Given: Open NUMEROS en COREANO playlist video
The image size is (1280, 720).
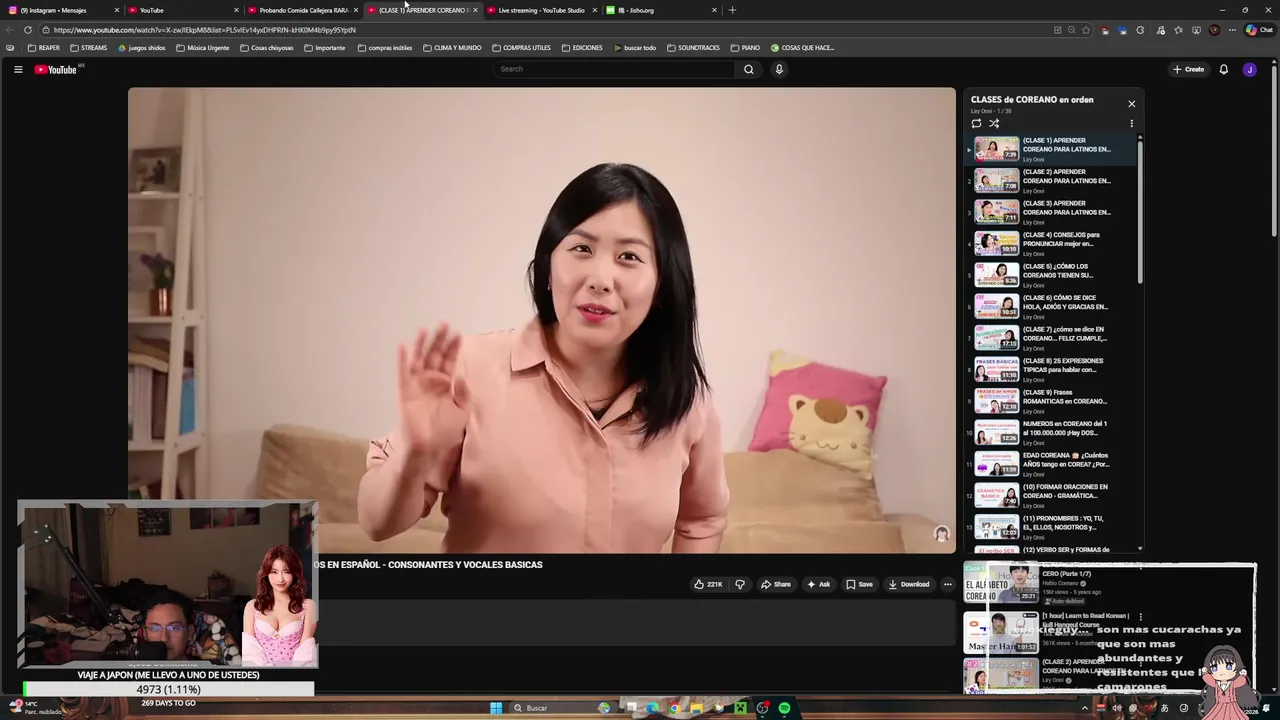Looking at the screenshot, I should pyautogui.click(x=1050, y=432).
